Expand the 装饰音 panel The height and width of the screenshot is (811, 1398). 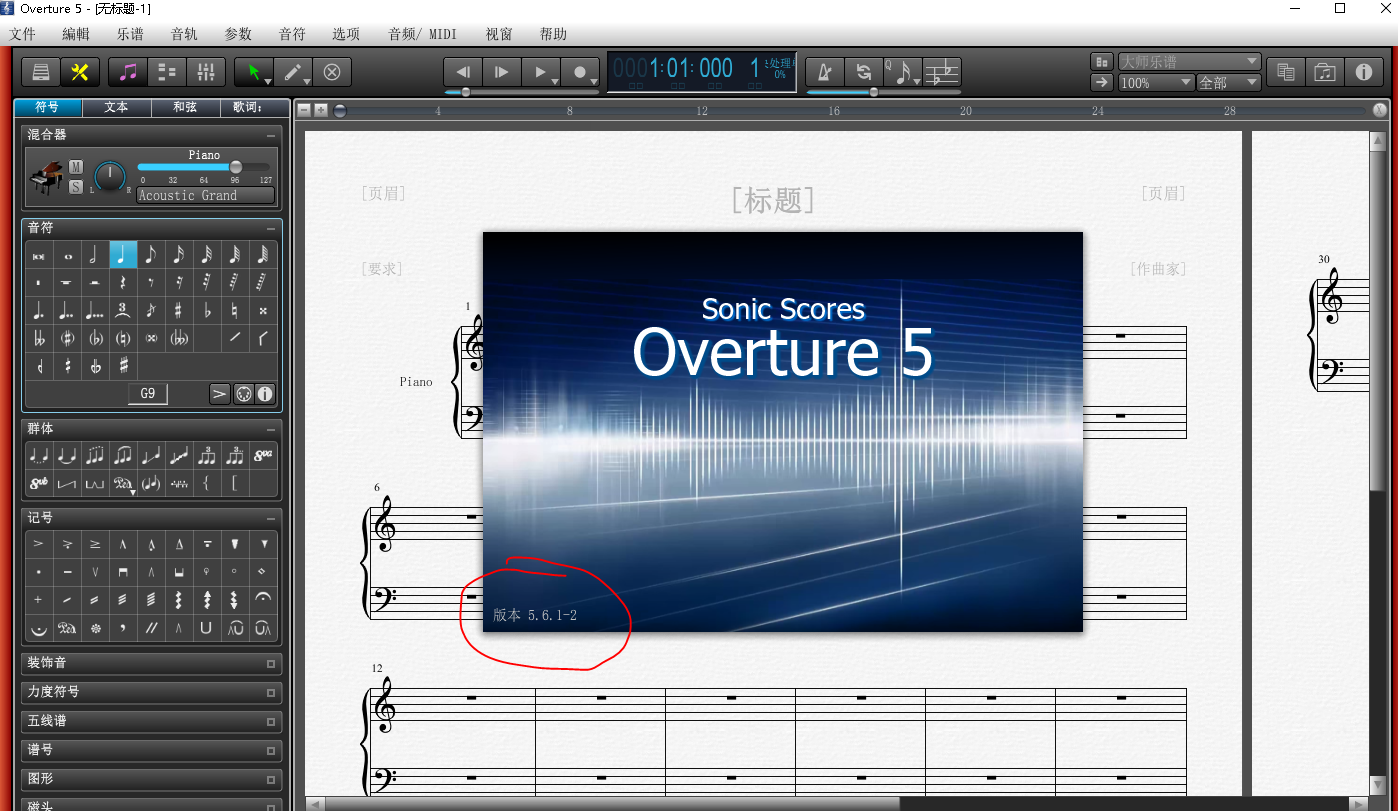point(271,663)
